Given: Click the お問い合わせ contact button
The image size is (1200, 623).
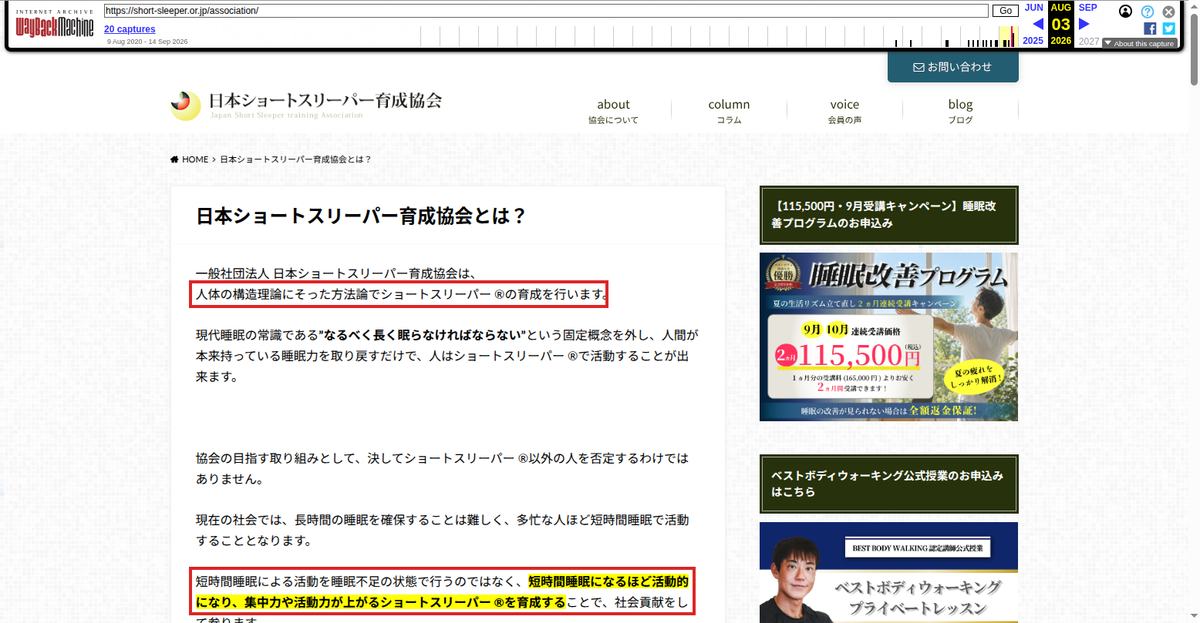Looking at the screenshot, I should click(x=953, y=67).
